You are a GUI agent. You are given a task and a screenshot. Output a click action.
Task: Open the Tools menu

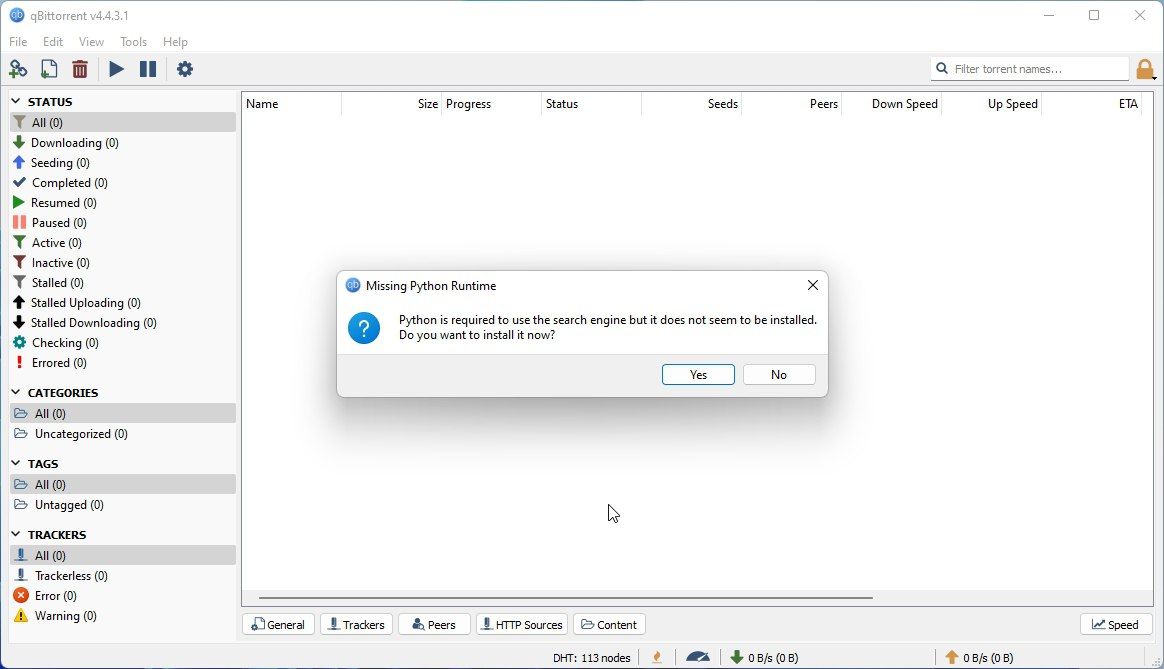click(133, 41)
